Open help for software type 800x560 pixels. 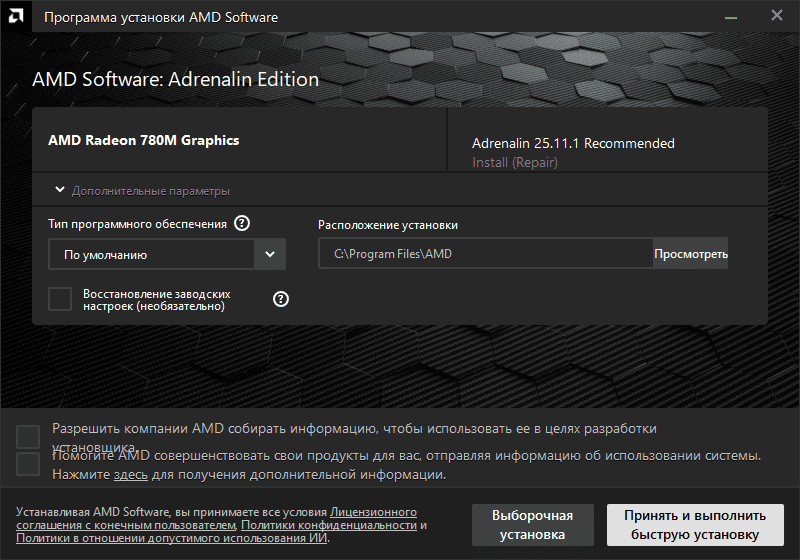(242, 223)
